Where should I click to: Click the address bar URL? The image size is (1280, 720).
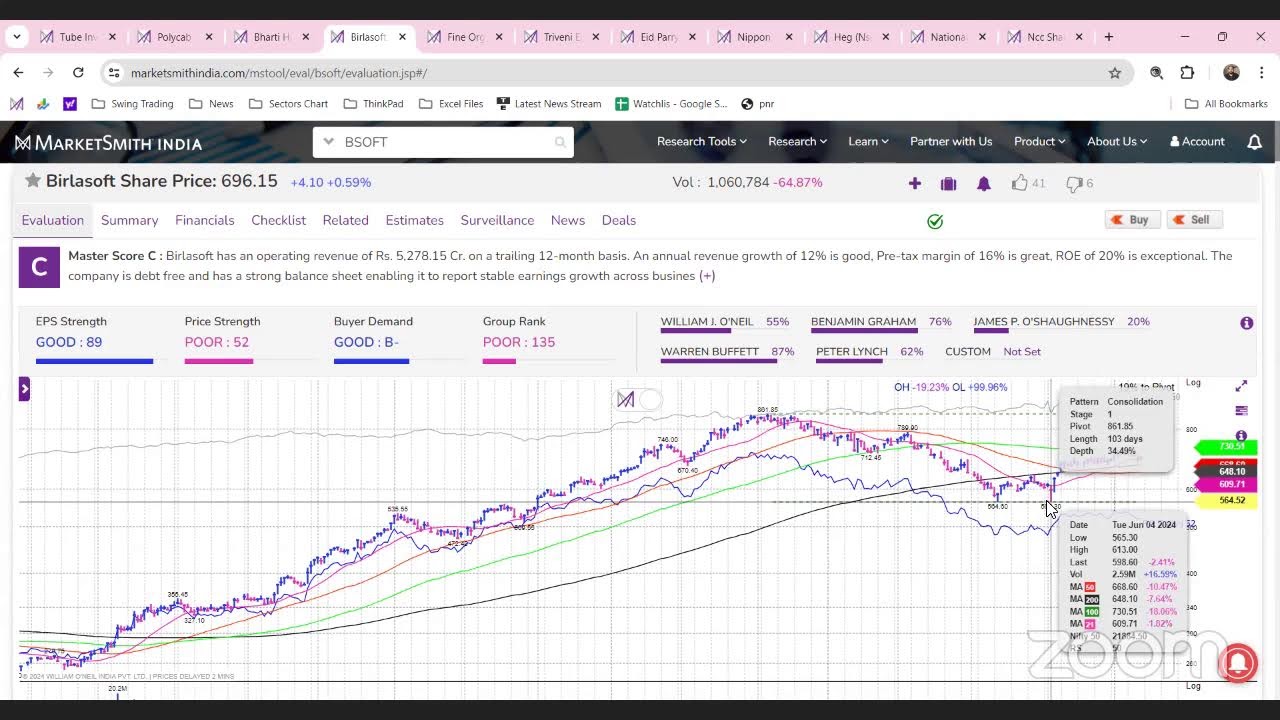[279, 73]
